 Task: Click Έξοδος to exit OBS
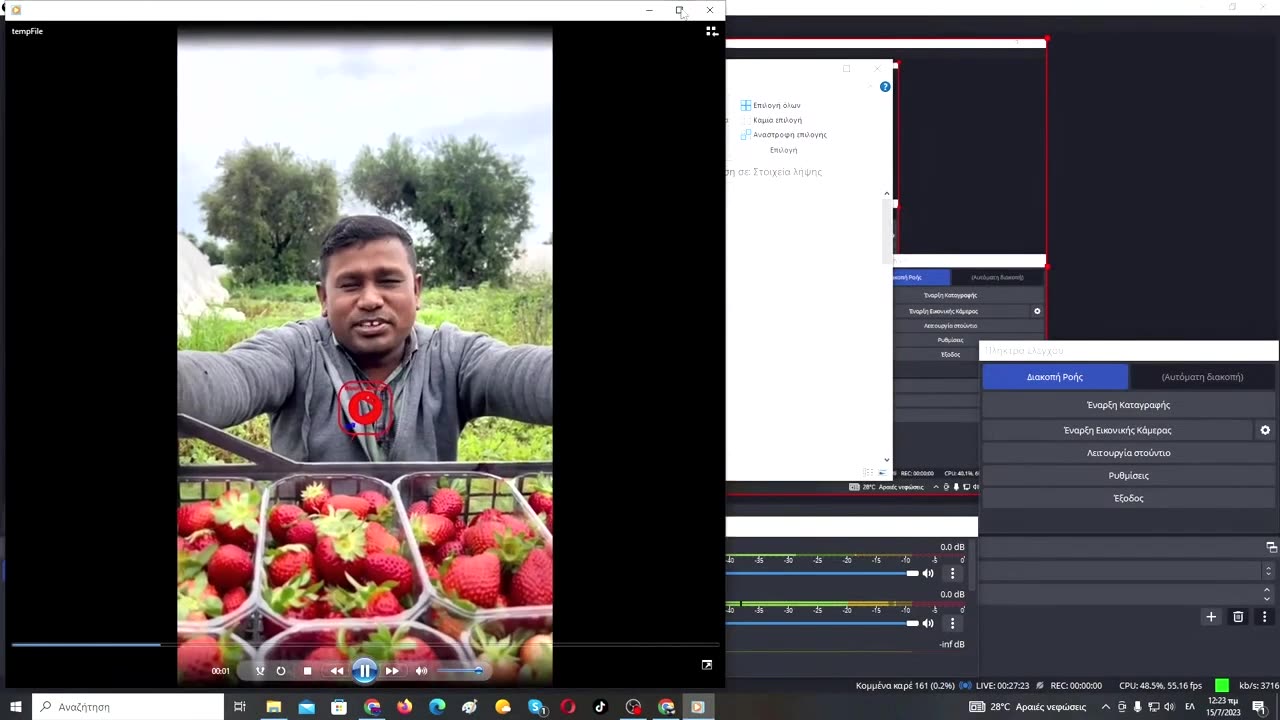tap(1128, 498)
